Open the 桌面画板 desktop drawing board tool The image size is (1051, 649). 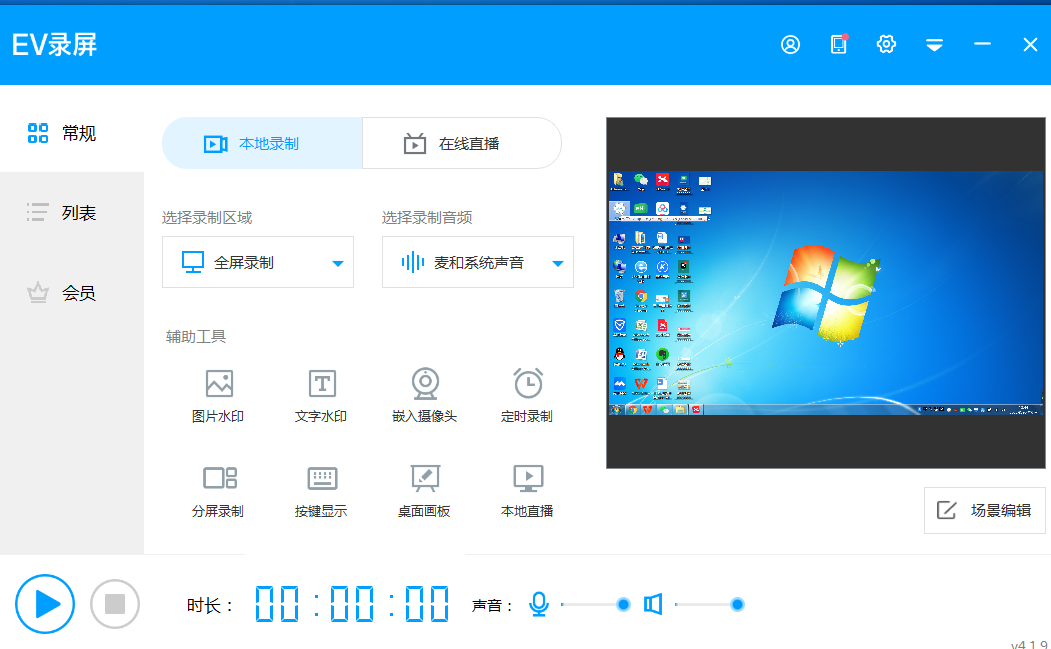[424, 491]
